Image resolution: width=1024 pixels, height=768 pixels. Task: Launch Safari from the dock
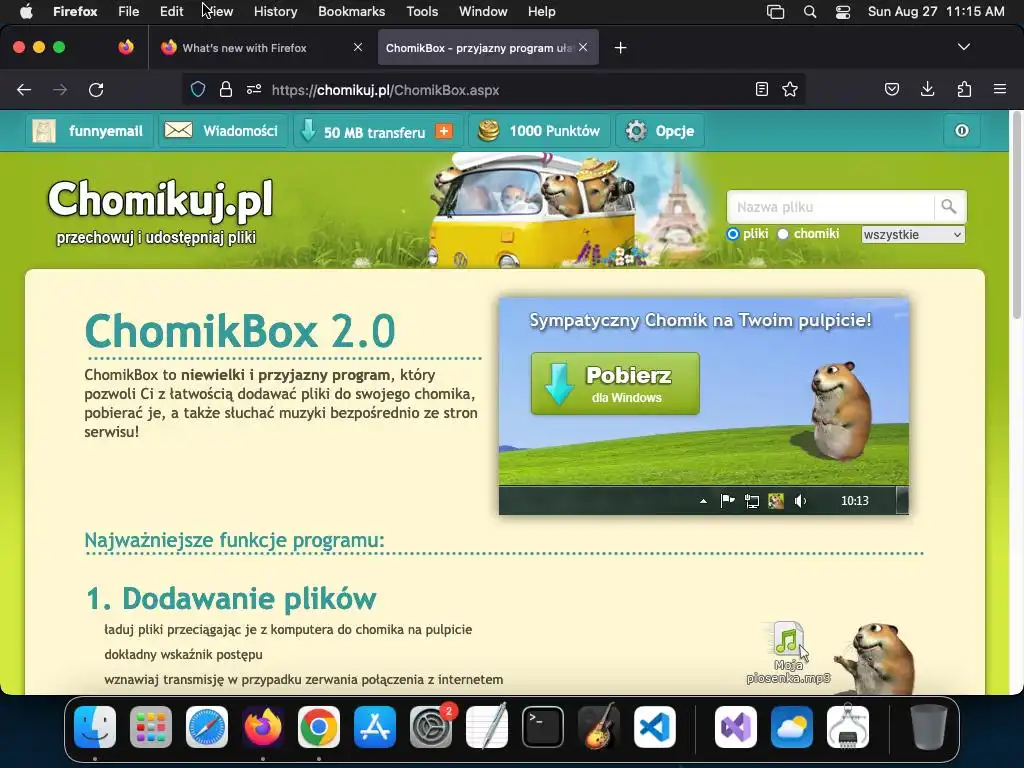[x=207, y=727]
